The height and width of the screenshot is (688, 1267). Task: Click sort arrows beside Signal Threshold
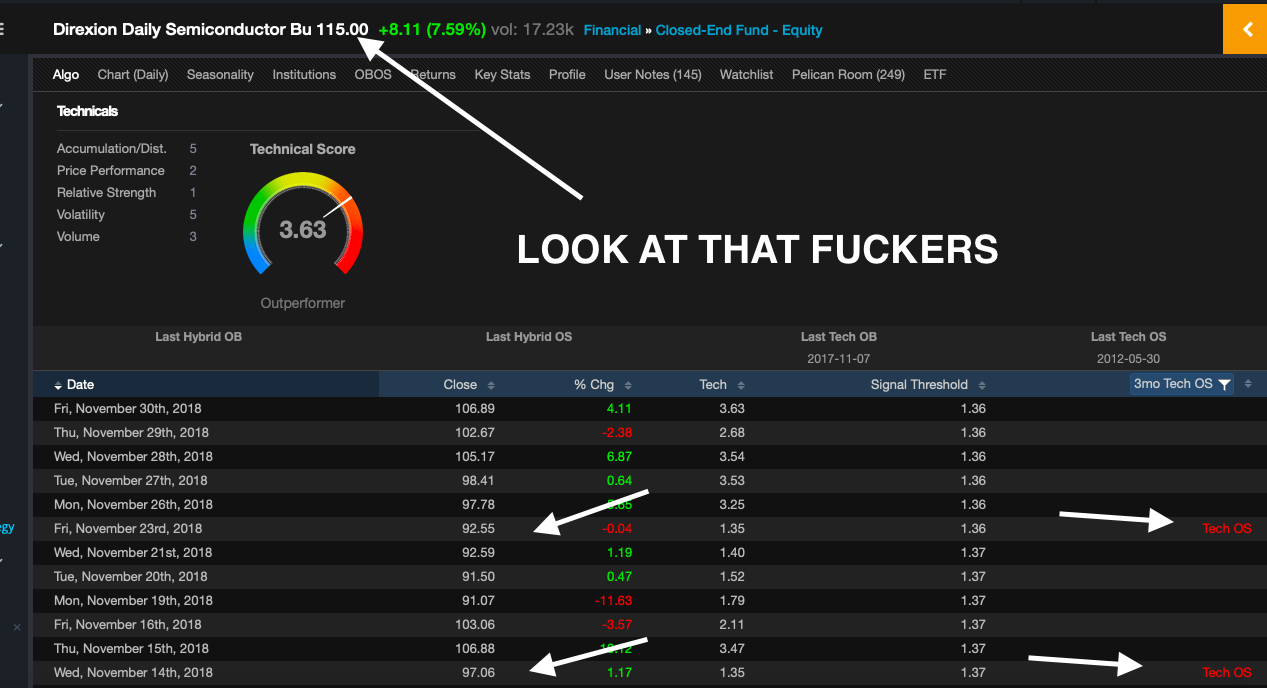[982, 385]
